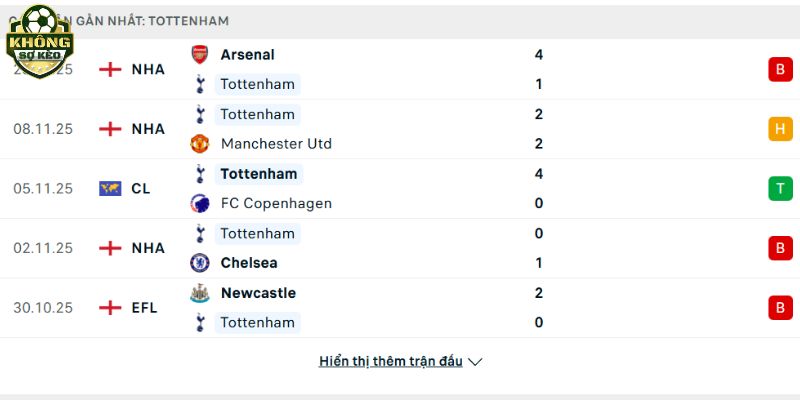Click the green T win result badge
The height and width of the screenshot is (400, 800).
(780, 188)
